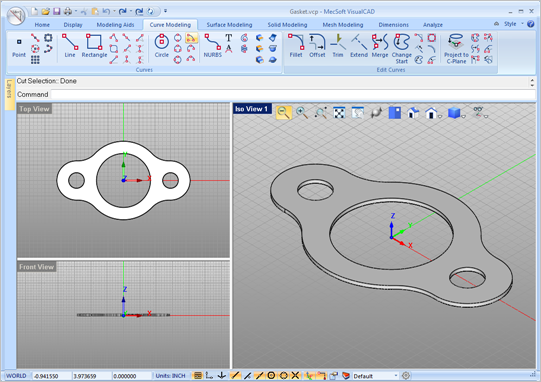
Task: Toggle the end point snap in status bar
Action: [x=235, y=375]
